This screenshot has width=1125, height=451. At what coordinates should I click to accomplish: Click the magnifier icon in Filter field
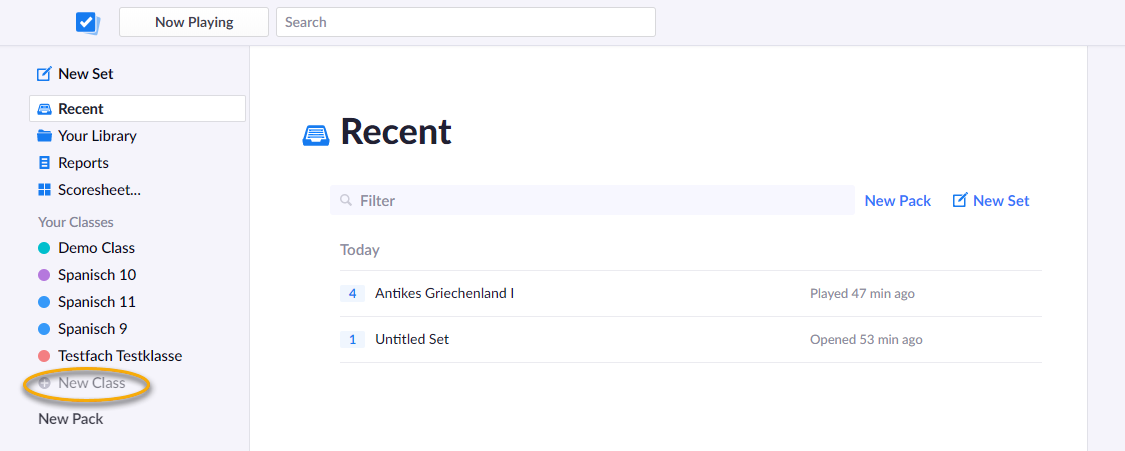tap(346, 200)
